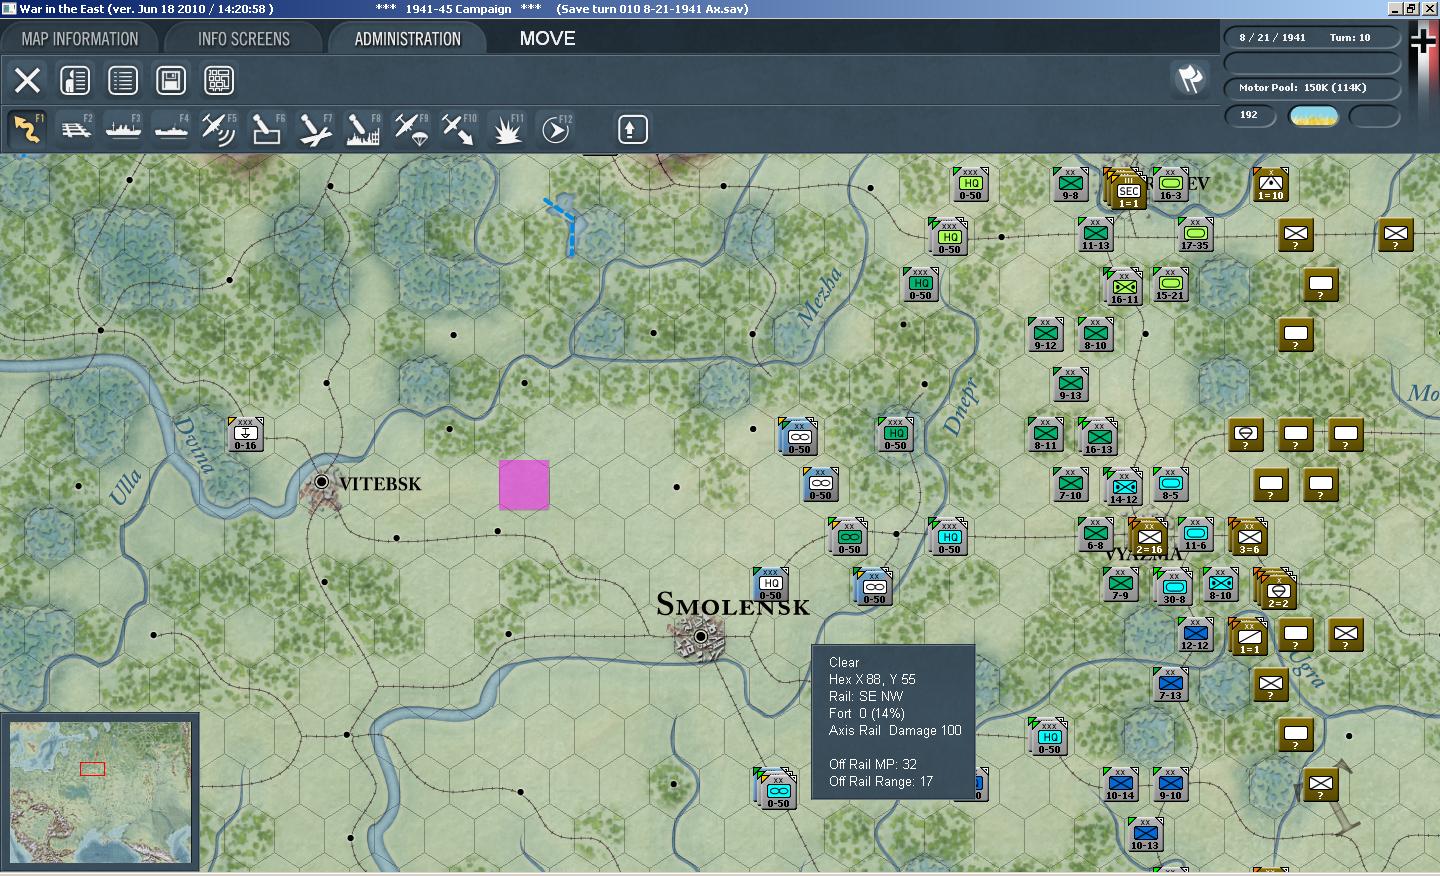Select the SEC 1=1 security unit stack
1440x876 pixels.
coord(1125,188)
